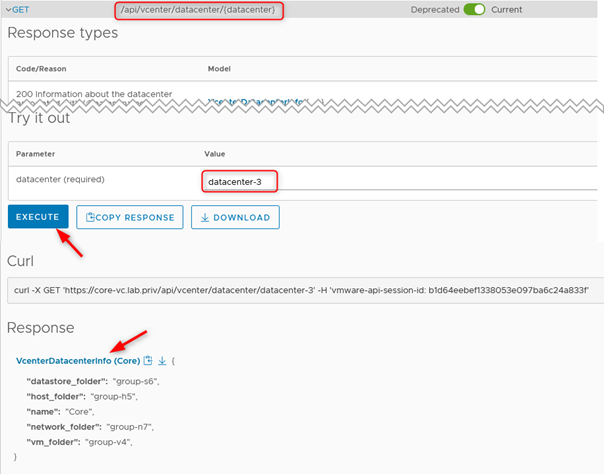Click the "name" key in response

point(44,412)
